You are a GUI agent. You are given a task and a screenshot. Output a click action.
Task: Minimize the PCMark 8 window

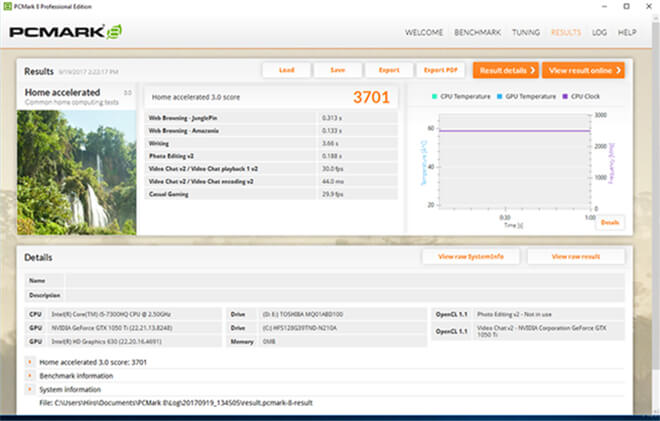point(604,6)
